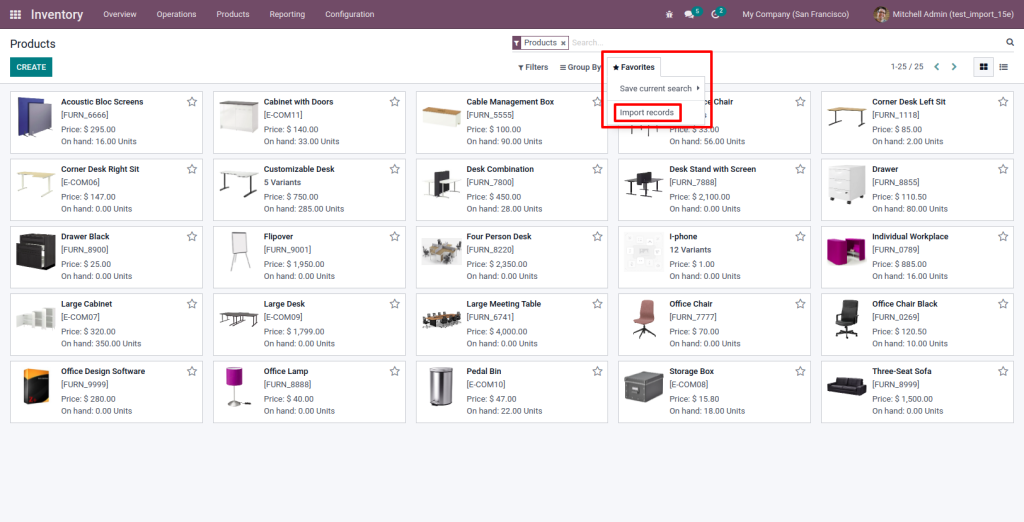
Task: Open the apps grid menu icon
Action: [x=15, y=14]
